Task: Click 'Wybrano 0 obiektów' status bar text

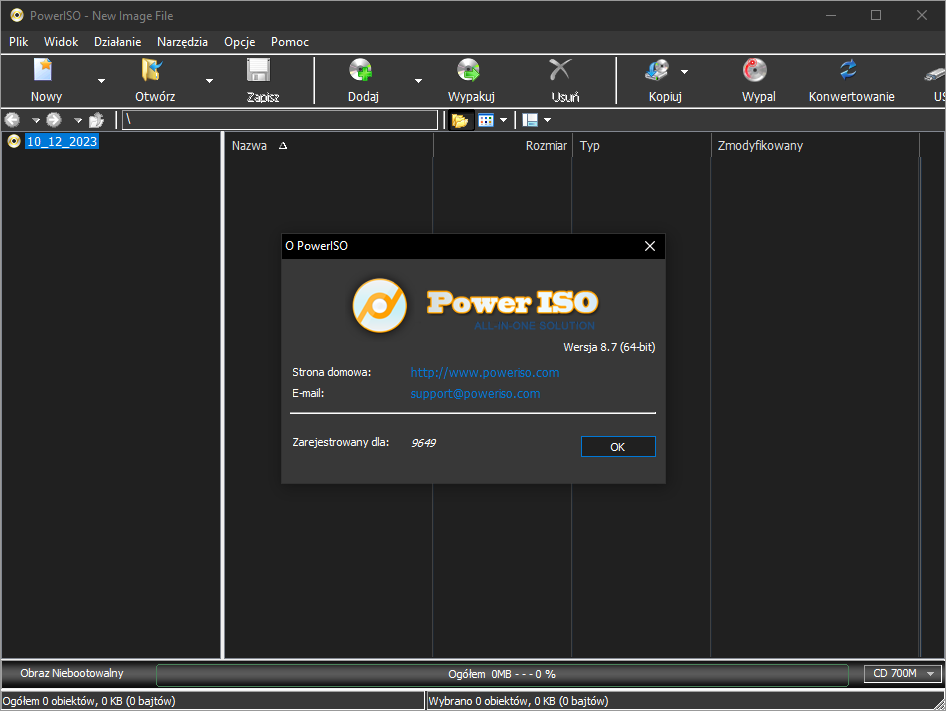Action: [518, 701]
